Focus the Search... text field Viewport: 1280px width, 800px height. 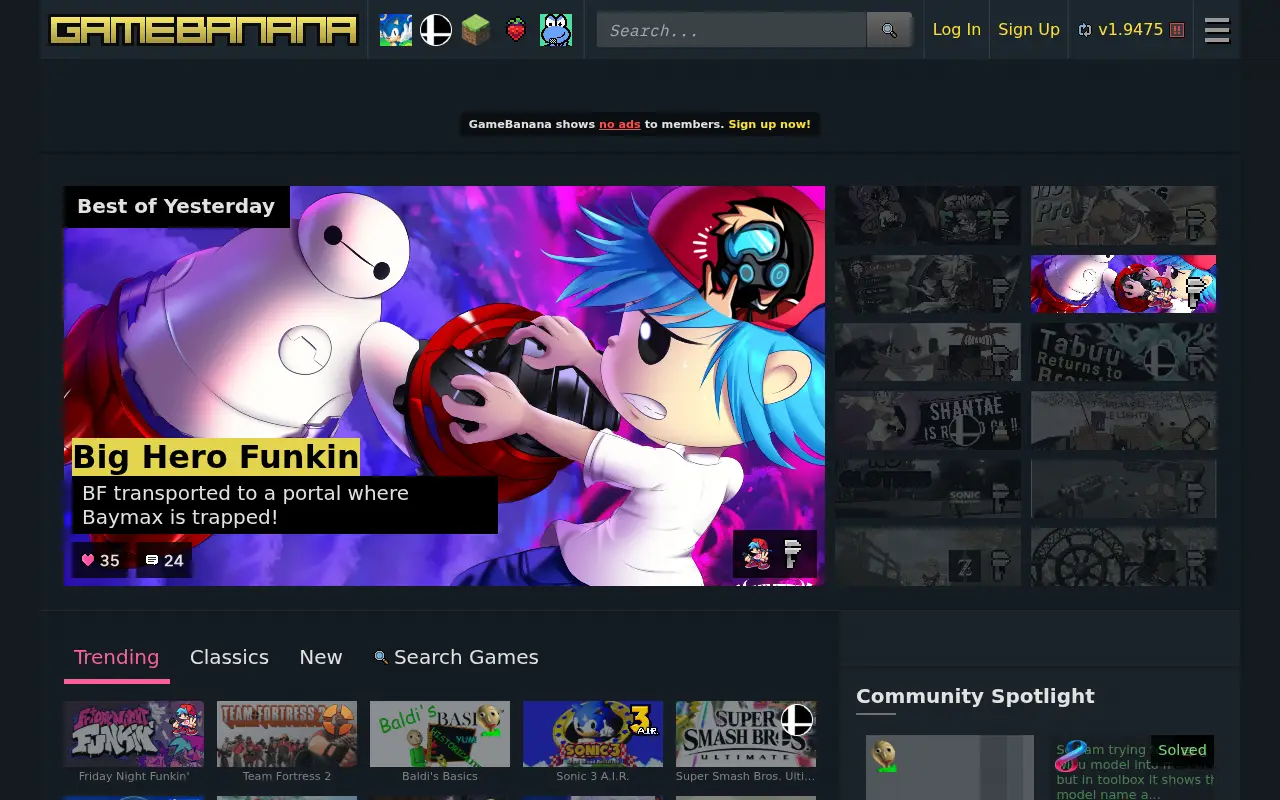(732, 30)
